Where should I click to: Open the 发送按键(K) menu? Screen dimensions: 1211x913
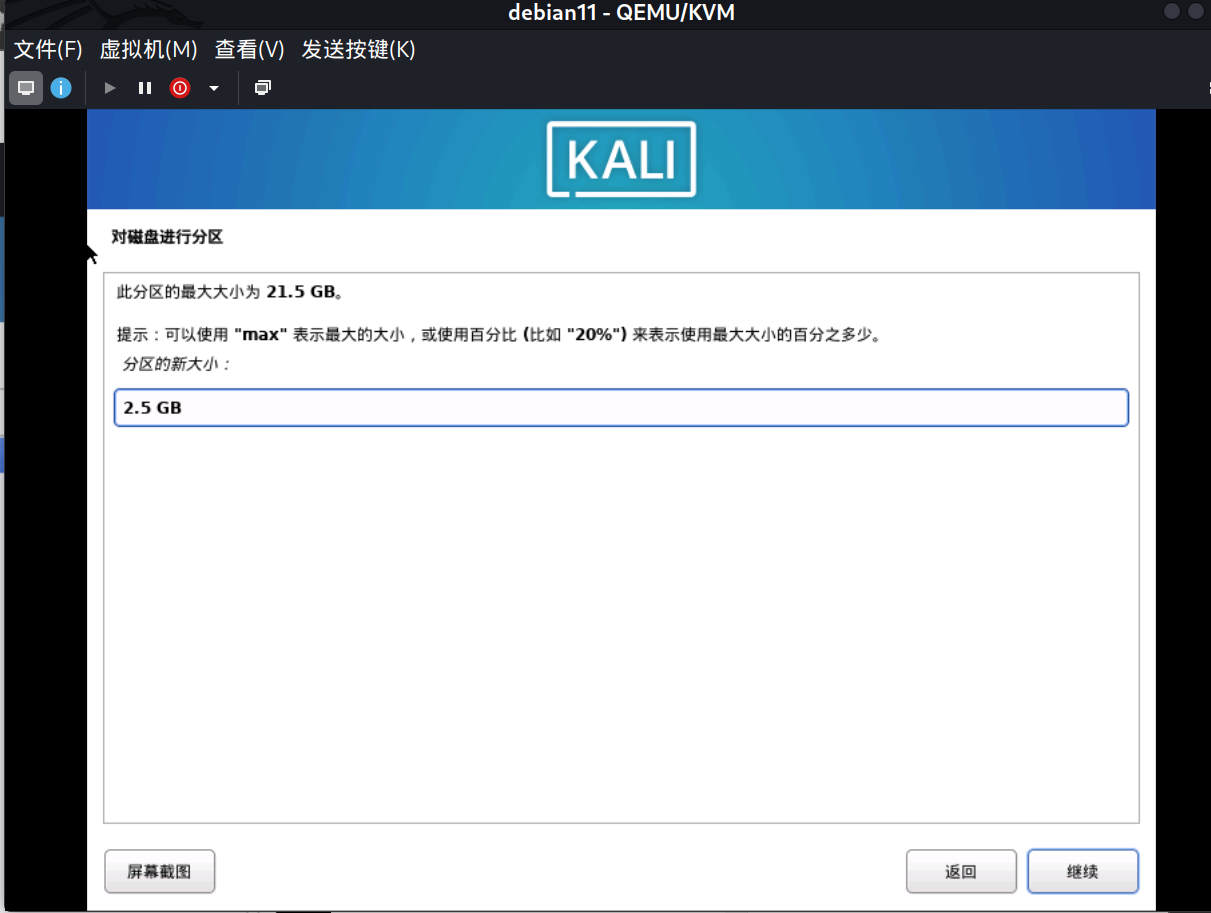[x=358, y=50]
